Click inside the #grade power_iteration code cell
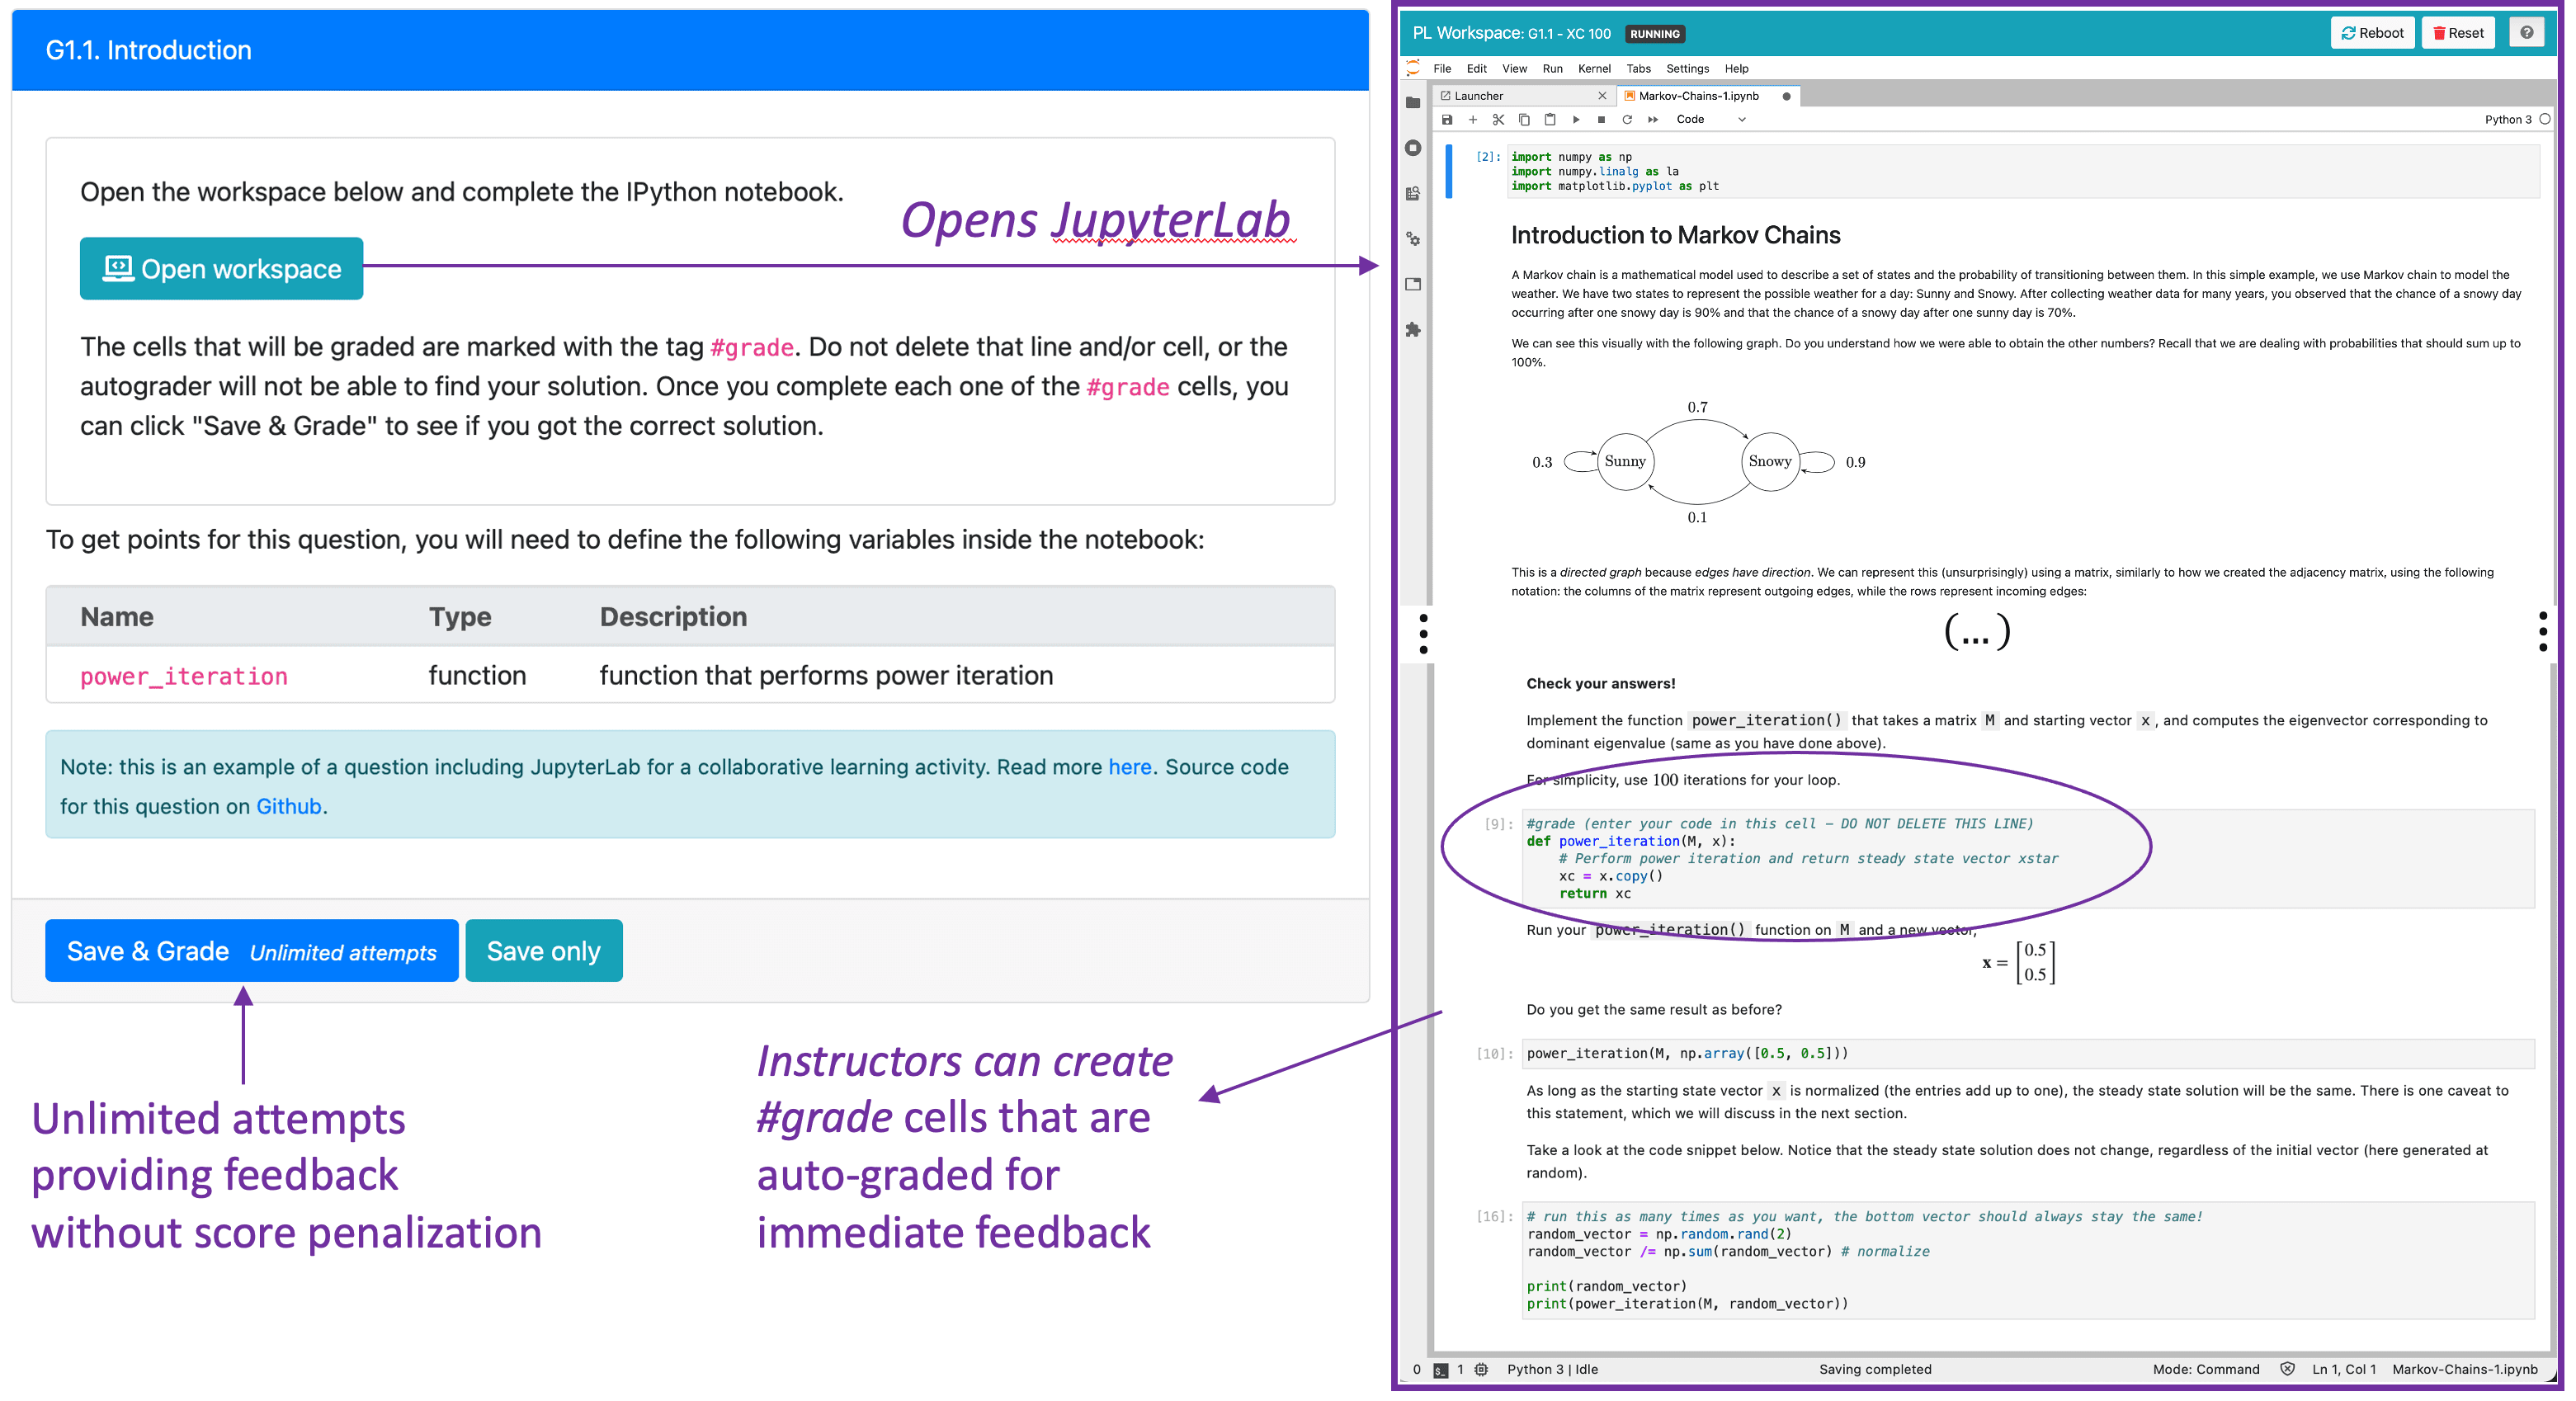2576x1401 pixels. 2027,858
